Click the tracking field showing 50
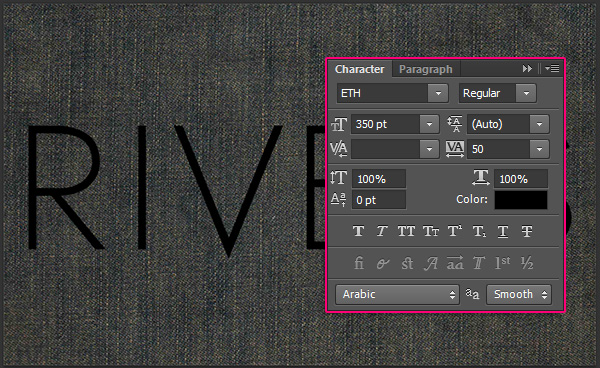 coord(498,149)
